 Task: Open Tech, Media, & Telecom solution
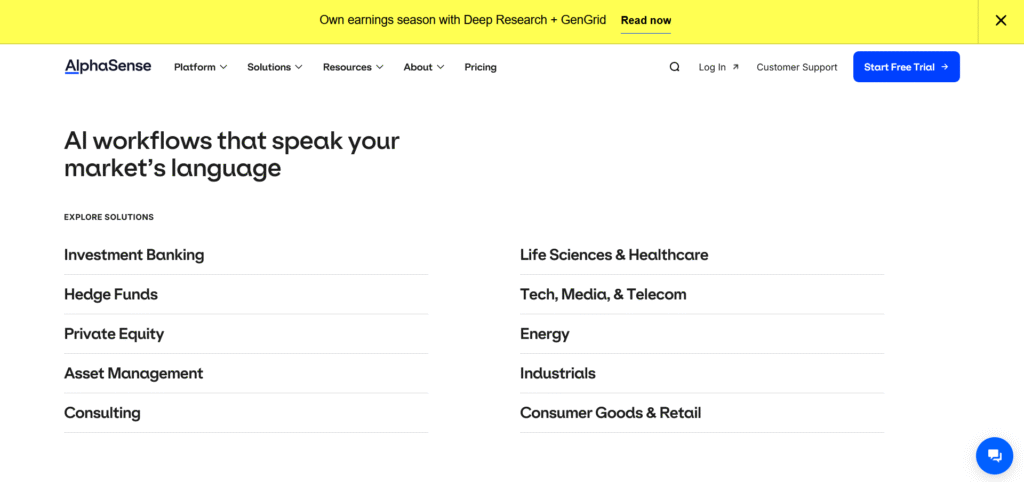603,294
